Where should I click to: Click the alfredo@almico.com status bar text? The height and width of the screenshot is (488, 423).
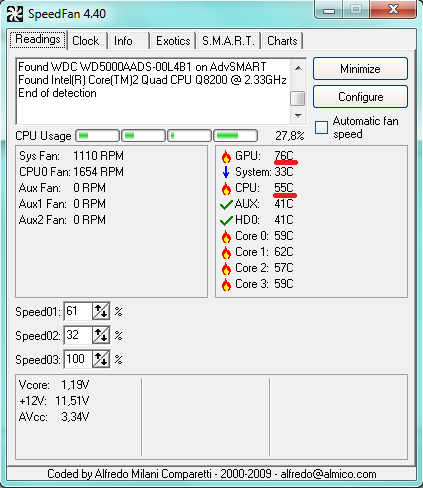point(328,474)
